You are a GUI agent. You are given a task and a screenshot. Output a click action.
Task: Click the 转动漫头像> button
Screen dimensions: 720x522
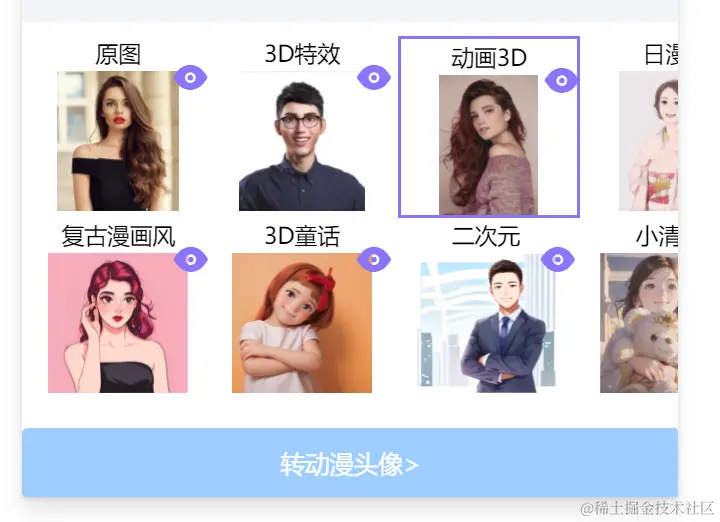coord(350,462)
